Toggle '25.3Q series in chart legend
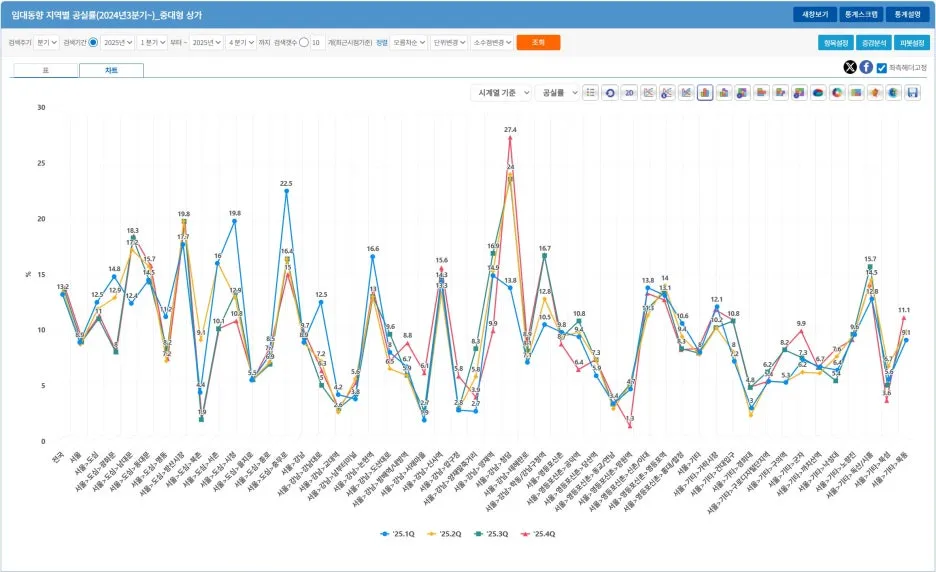The width and height of the screenshot is (936, 572). 491,534
